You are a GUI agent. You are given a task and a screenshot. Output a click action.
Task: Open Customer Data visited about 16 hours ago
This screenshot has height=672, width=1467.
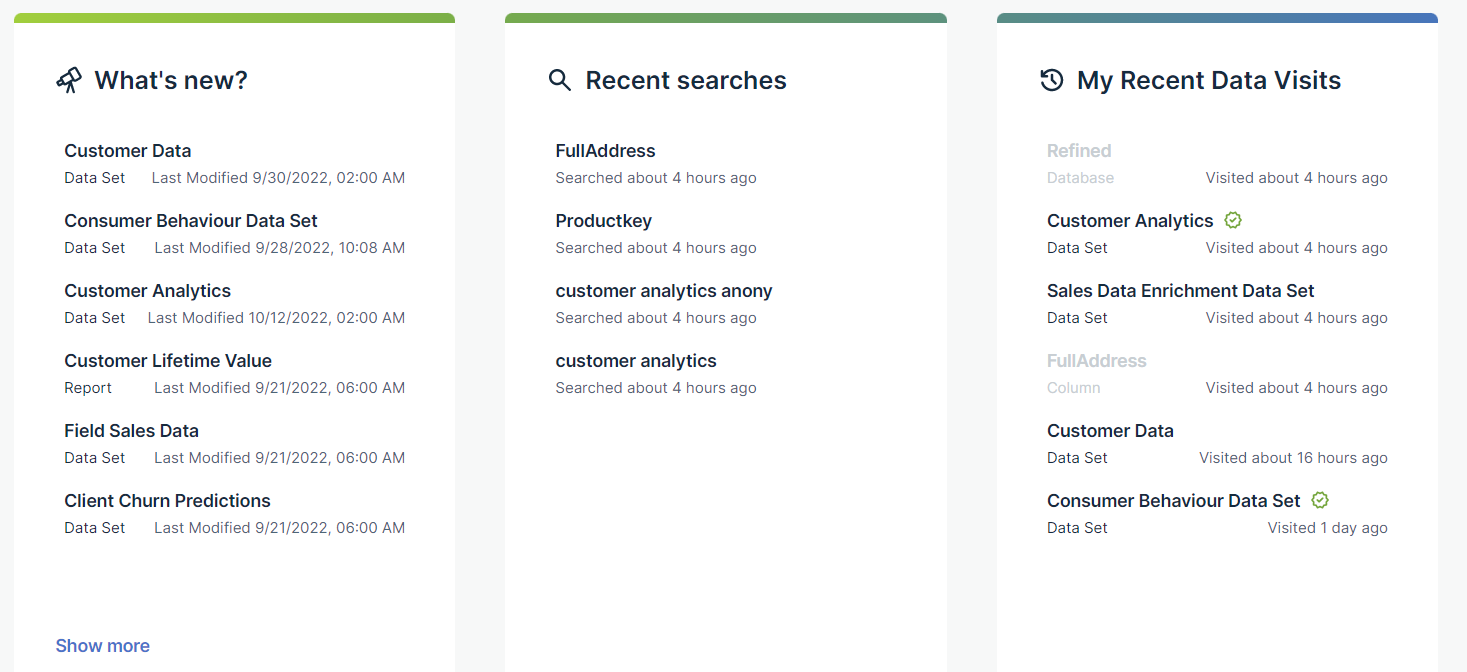click(x=1110, y=431)
